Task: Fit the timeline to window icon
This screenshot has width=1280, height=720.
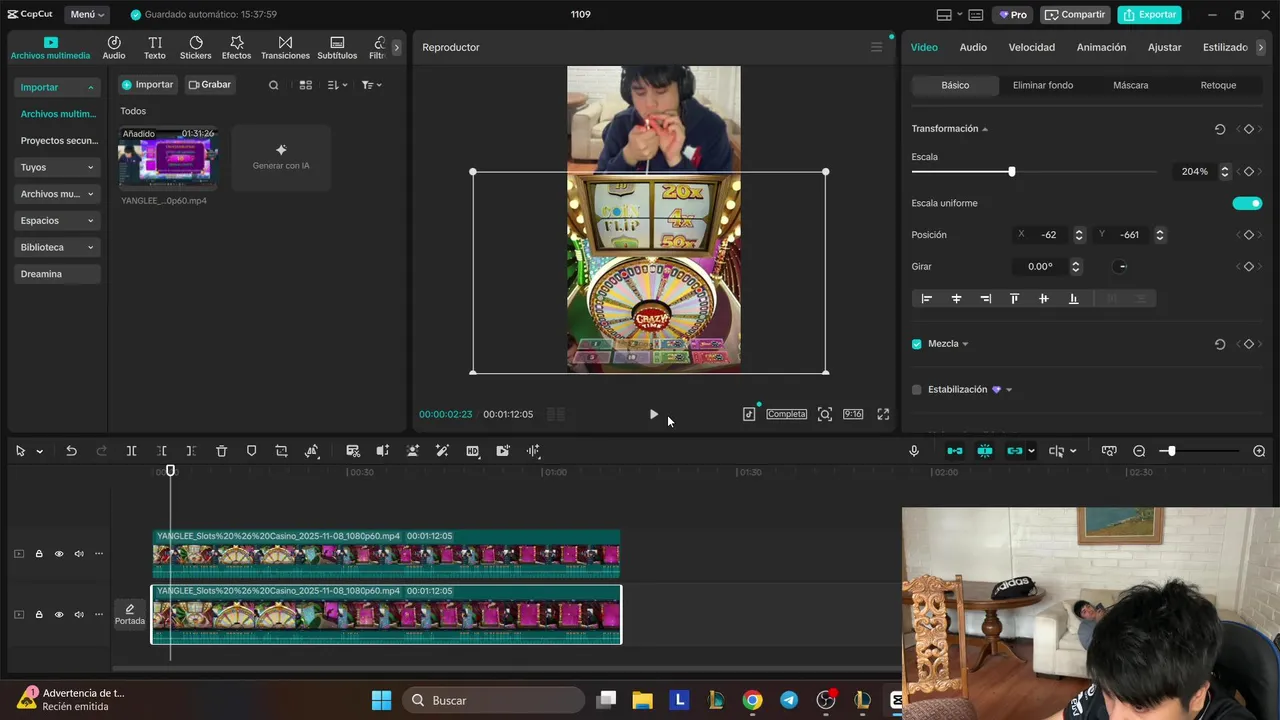Action: point(1108,451)
